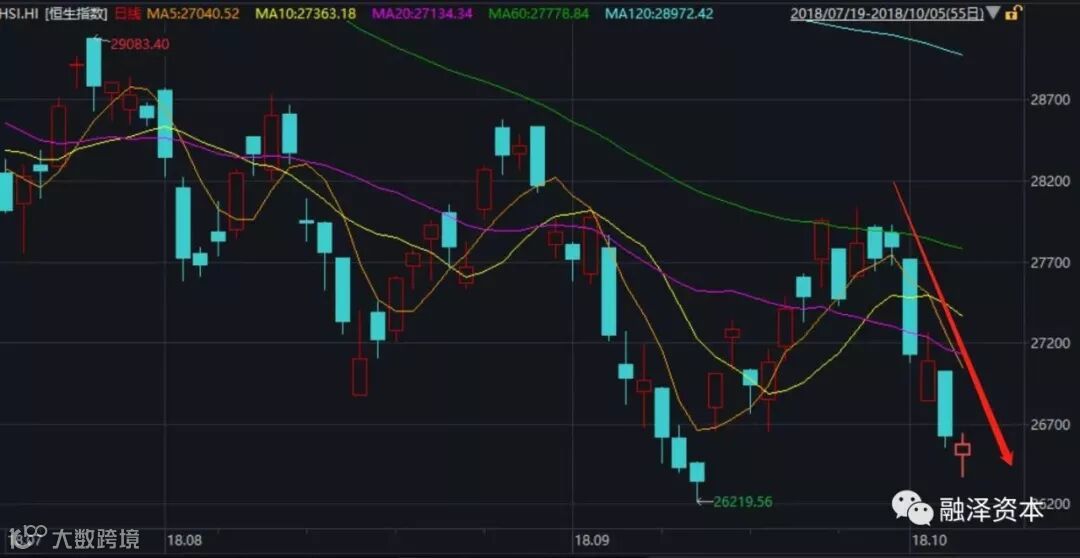Select the HSI.HI ticker code
This screenshot has width=1080, height=558.
point(20,14)
